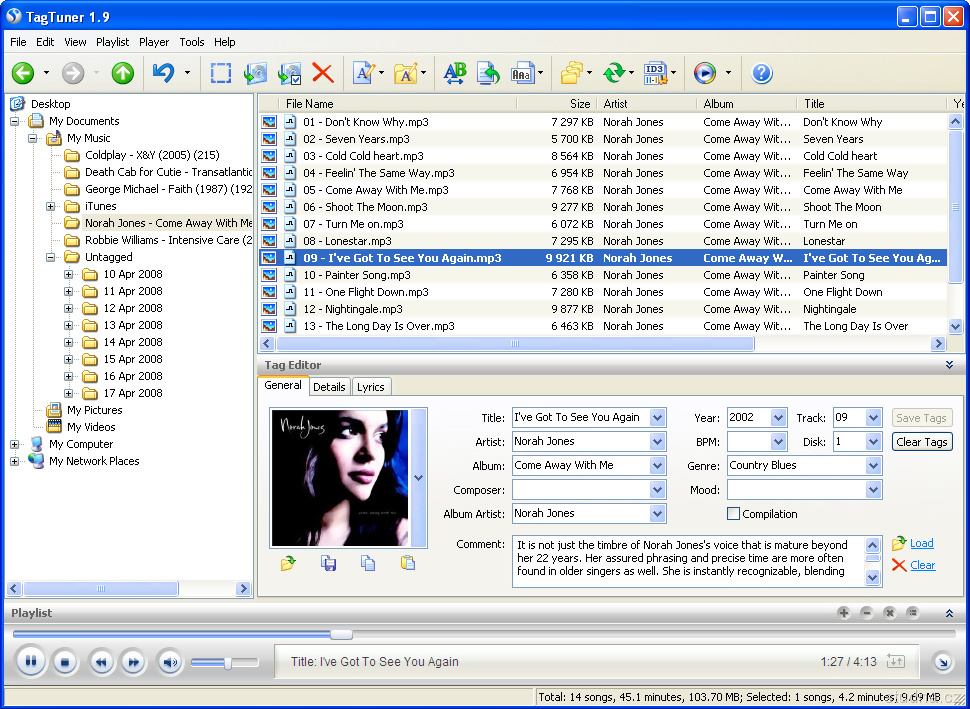
Task: Click the volume slider handle
Action: pos(228,663)
